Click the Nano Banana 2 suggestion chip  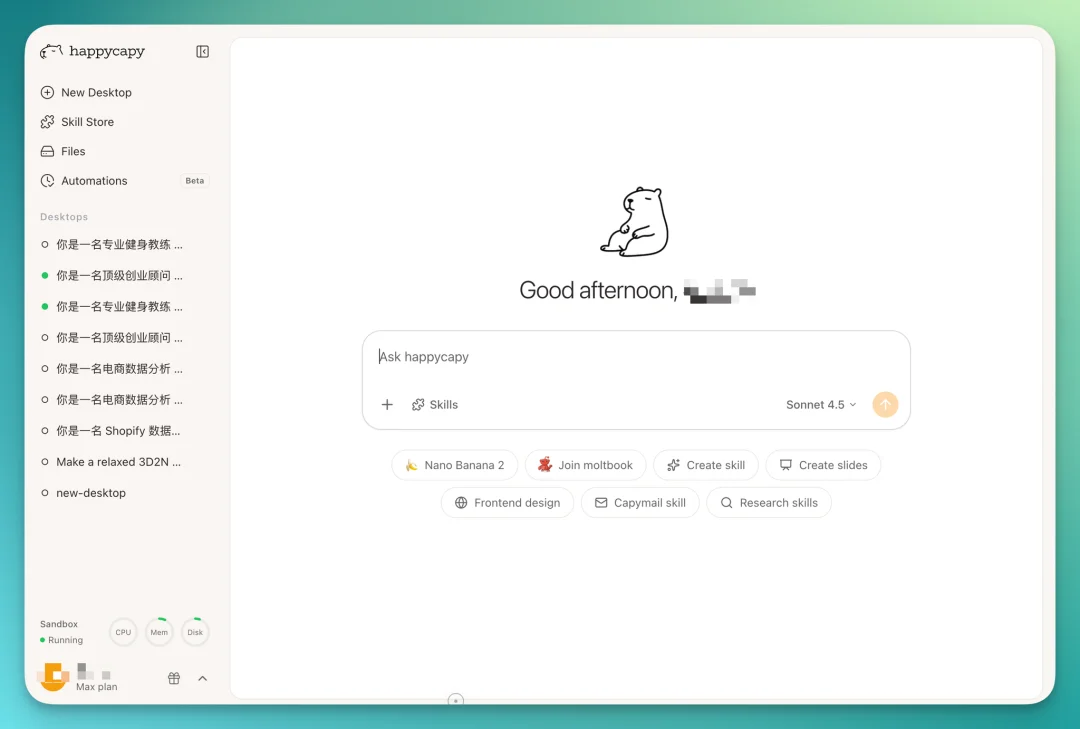click(x=455, y=464)
